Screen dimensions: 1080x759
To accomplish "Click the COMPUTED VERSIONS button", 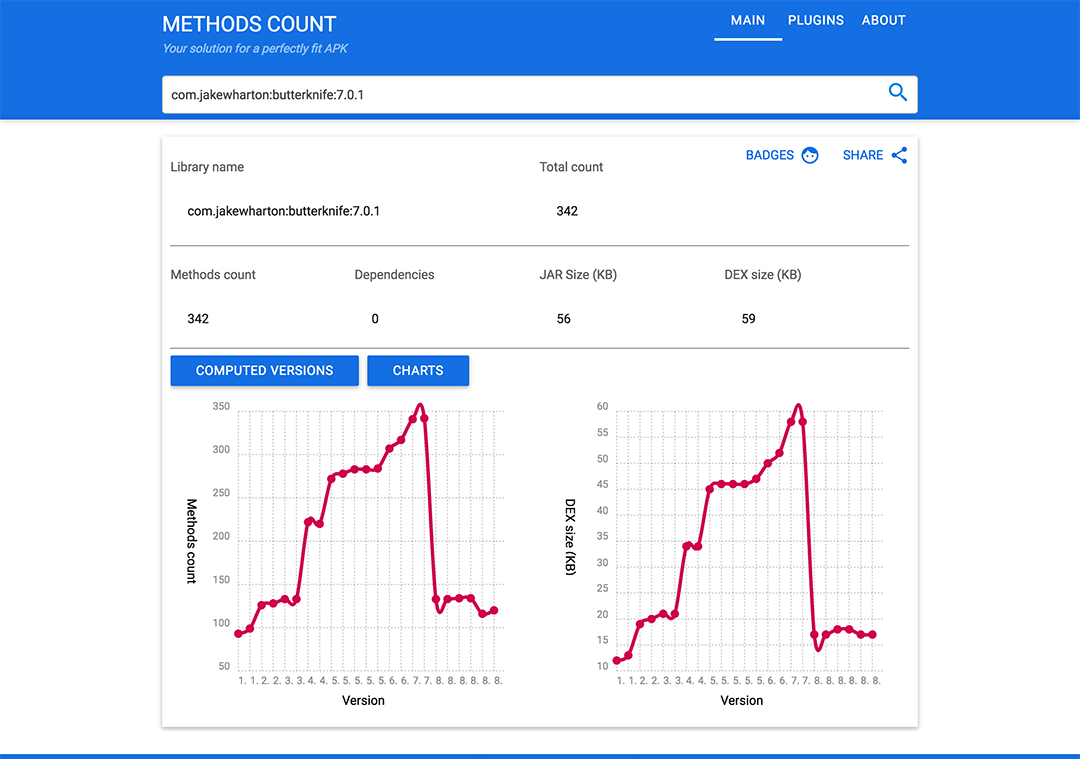I will 264,371.
